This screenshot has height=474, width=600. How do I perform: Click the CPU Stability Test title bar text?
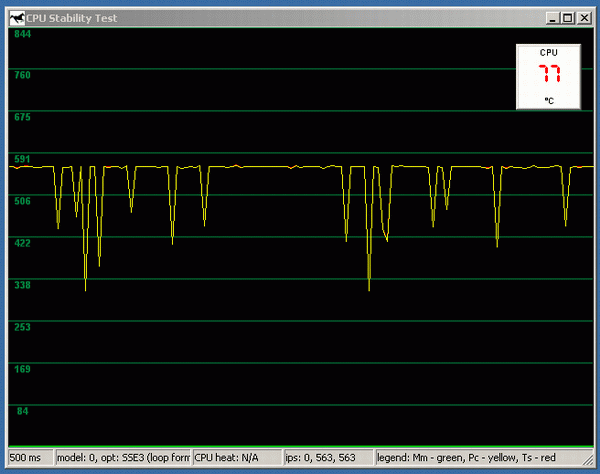[68, 16]
